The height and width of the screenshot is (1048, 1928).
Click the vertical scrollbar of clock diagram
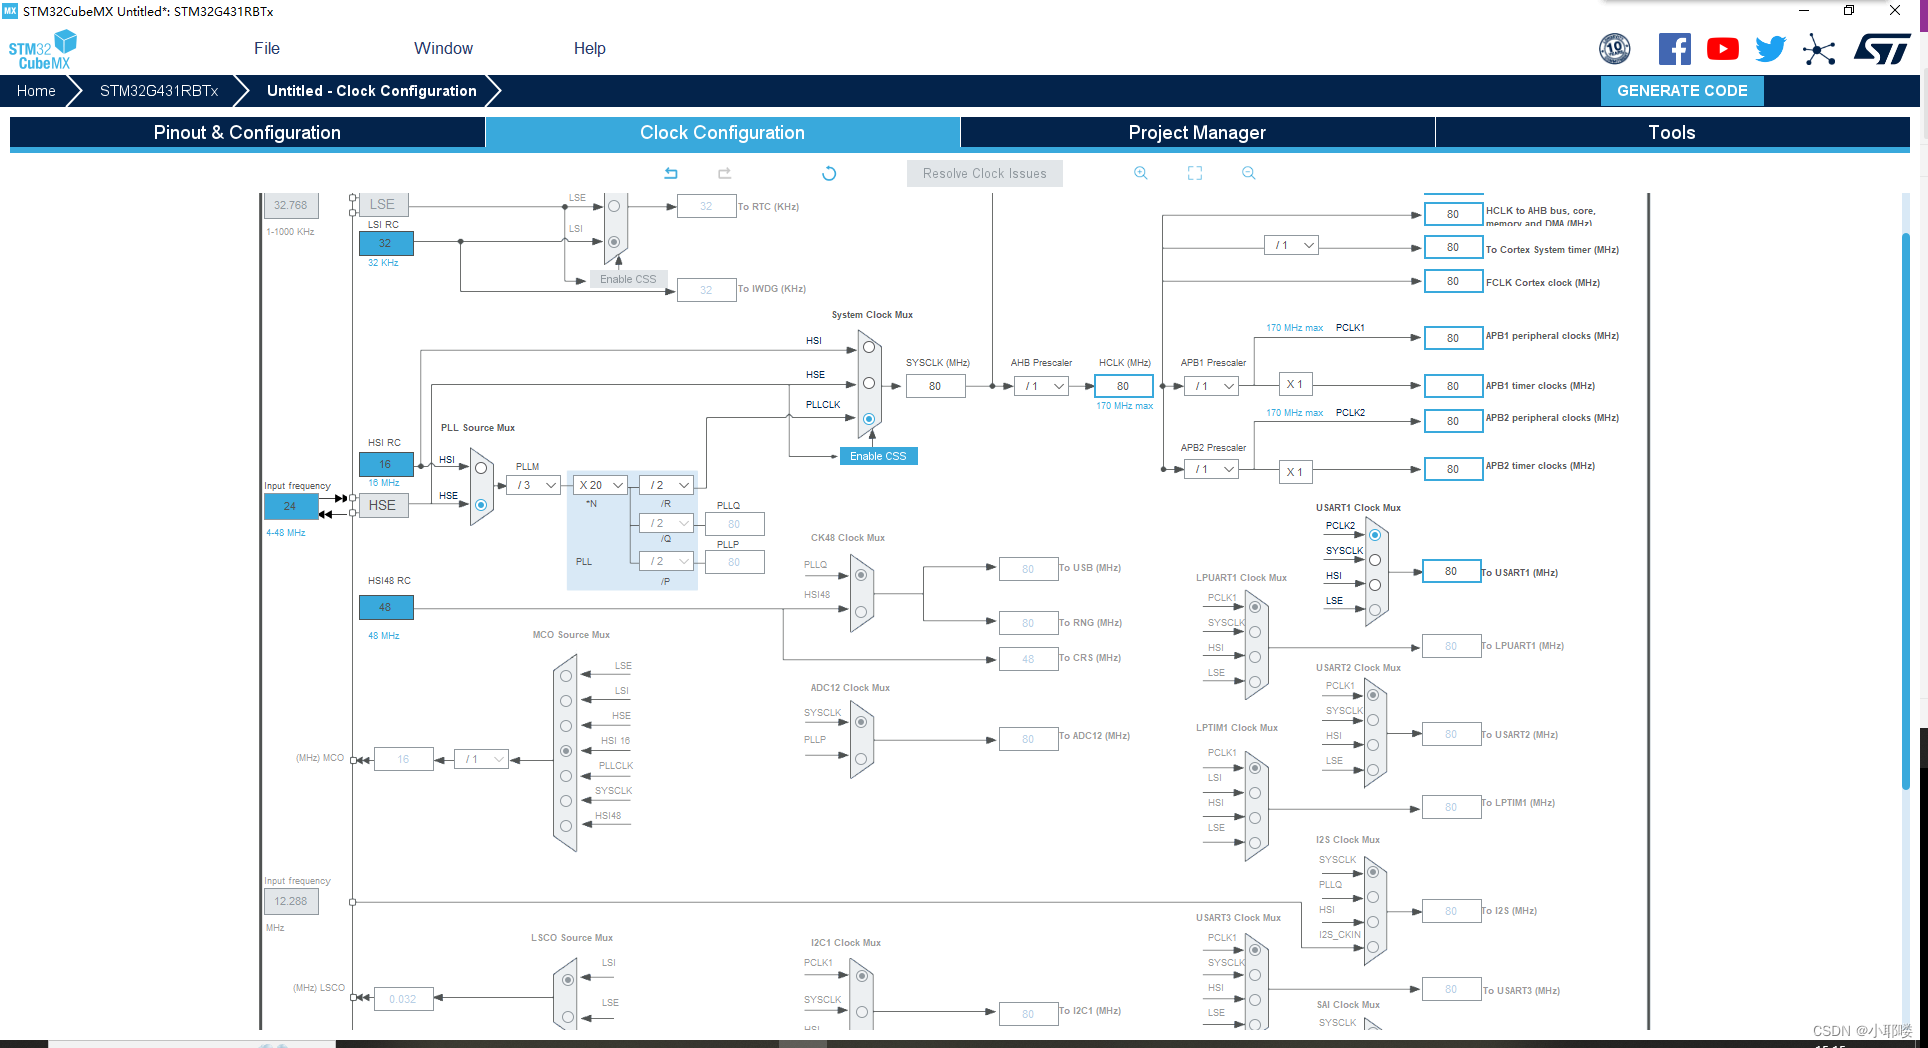[1906, 510]
